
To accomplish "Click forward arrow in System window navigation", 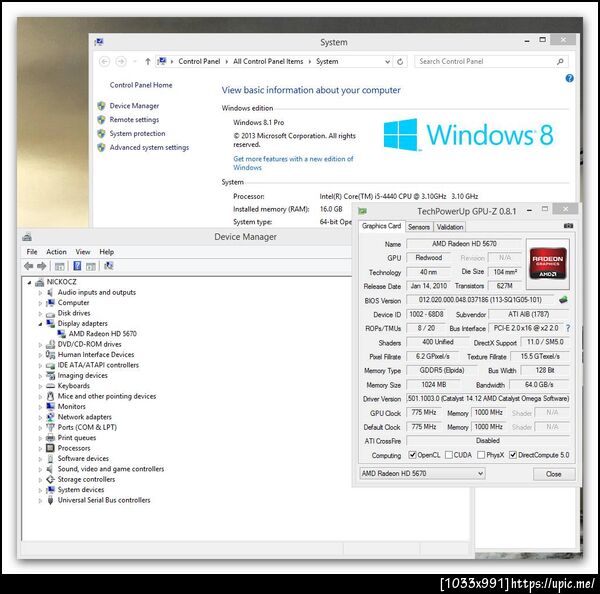I will pos(121,61).
